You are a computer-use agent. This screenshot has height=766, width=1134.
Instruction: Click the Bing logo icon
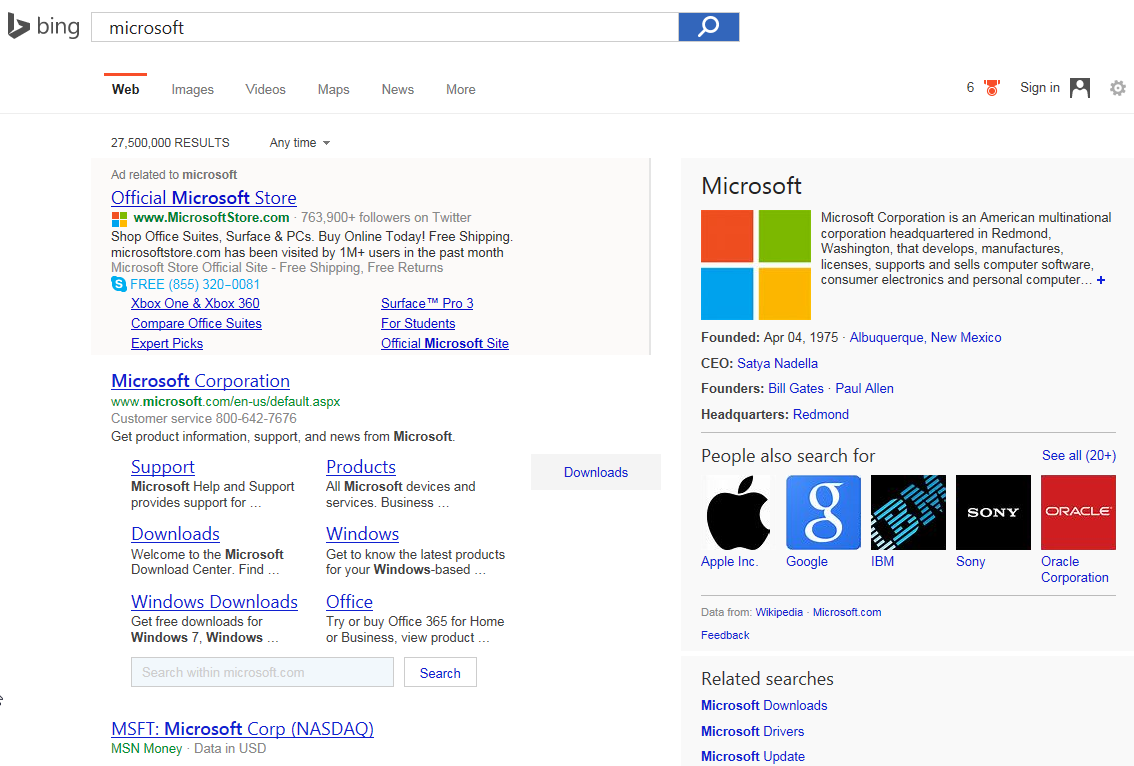(x=19, y=26)
